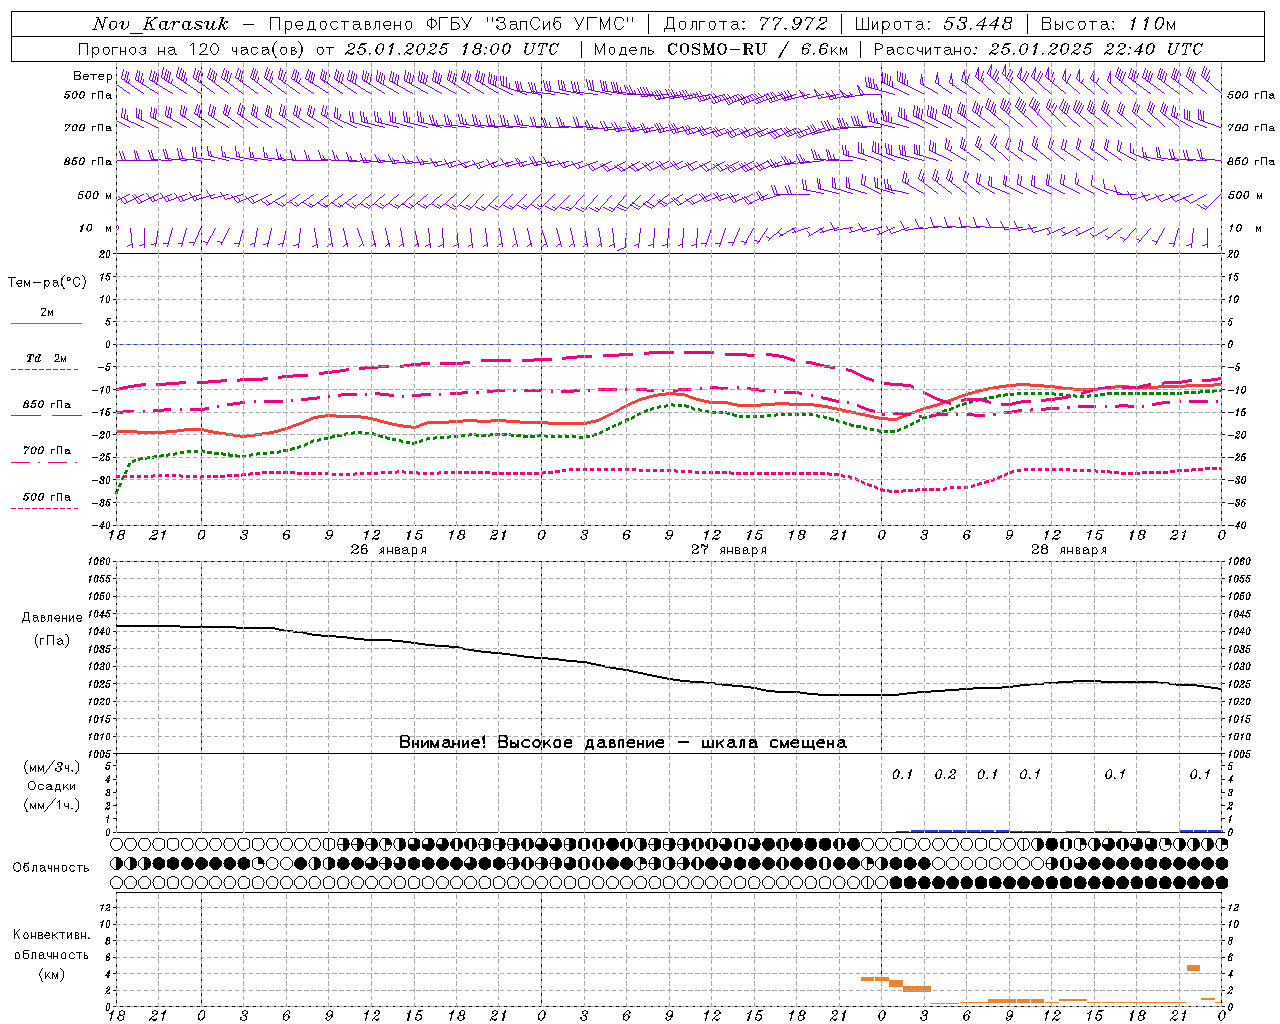The image size is (1280, 1024).
Task: Select the 'Широта: 53.448' header field
Action: (x=934, y=24)
